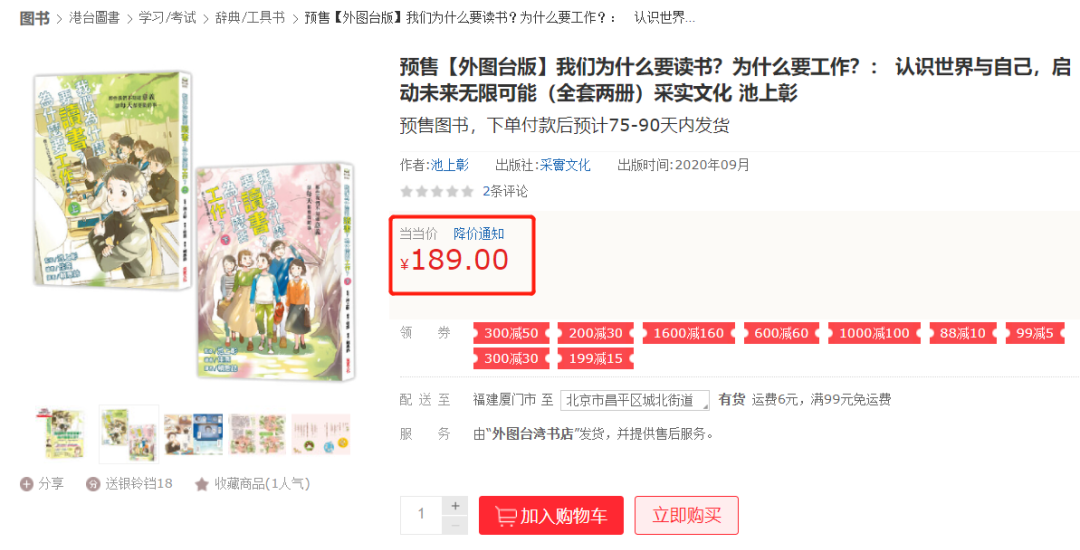1080x550 pixels.
Task: Go to 港台圖書 breadcrumb category
Action: coord(94,18)
